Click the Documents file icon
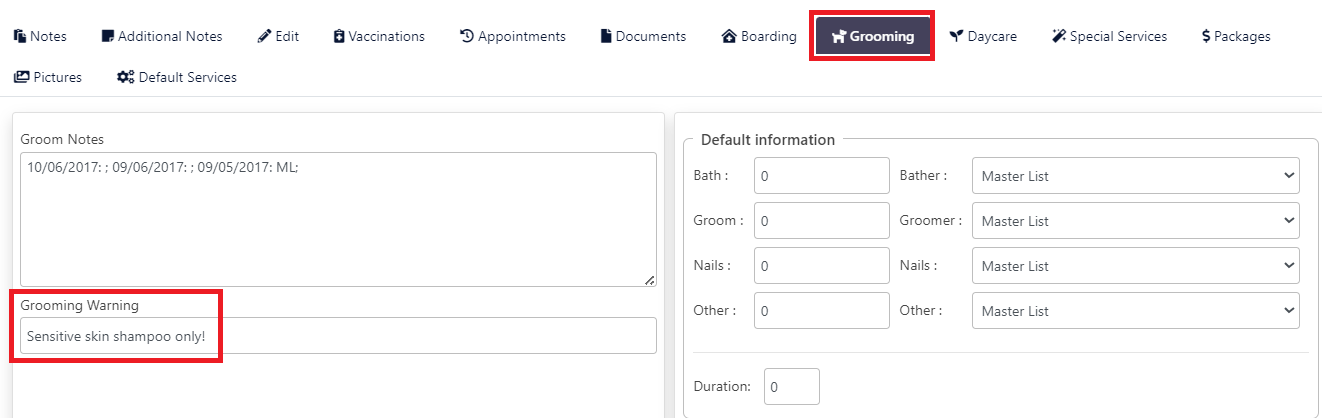The image size is (1322, 418). (606, 36)
